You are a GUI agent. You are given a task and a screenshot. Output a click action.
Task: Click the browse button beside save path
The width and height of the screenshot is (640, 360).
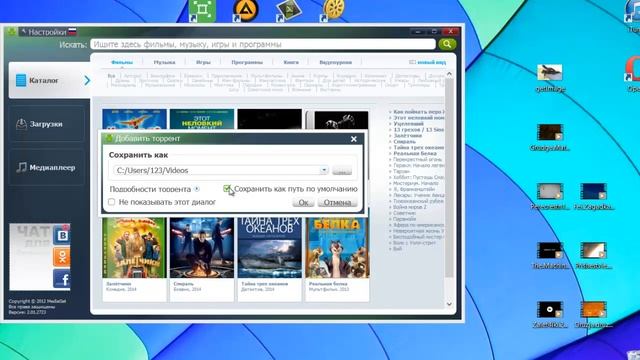(342, 170)
